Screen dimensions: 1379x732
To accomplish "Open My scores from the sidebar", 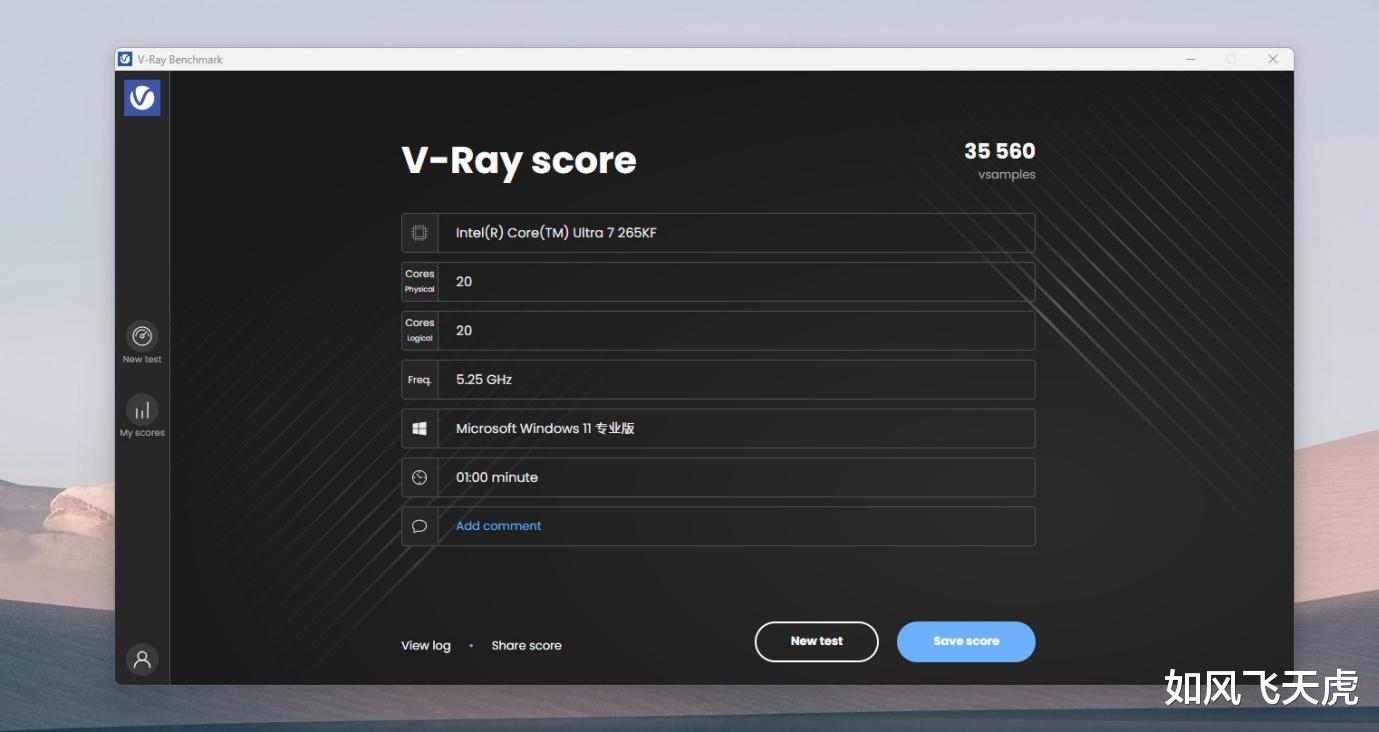I will (142, 409).
